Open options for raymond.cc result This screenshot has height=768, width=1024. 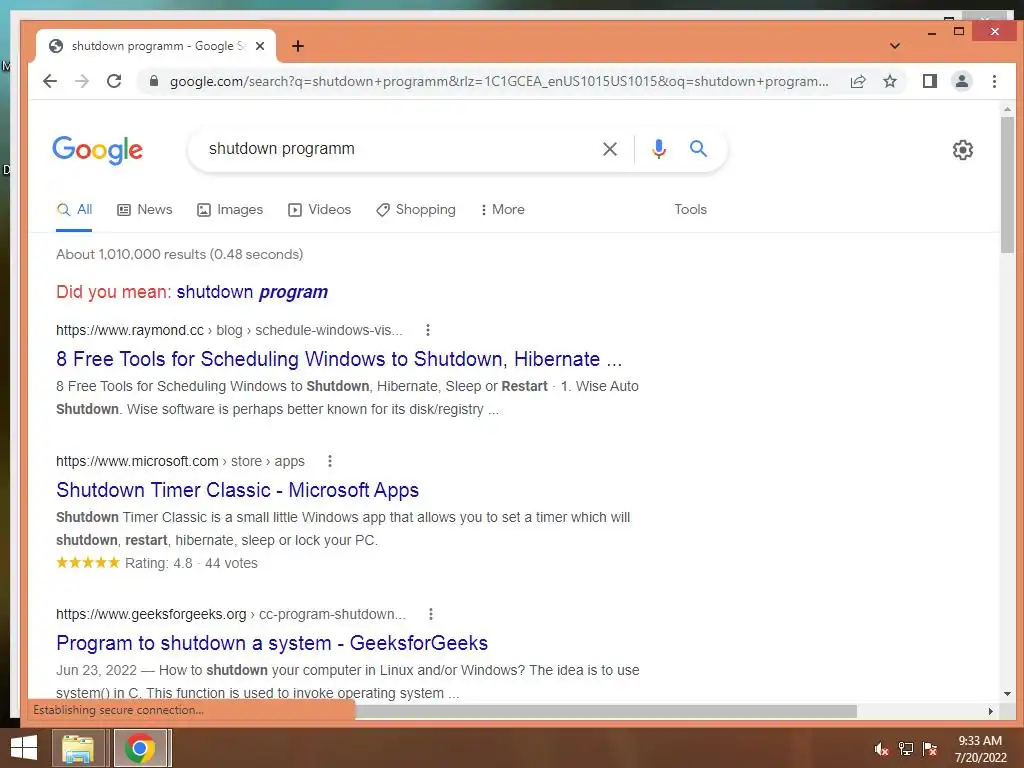(428, 330)
